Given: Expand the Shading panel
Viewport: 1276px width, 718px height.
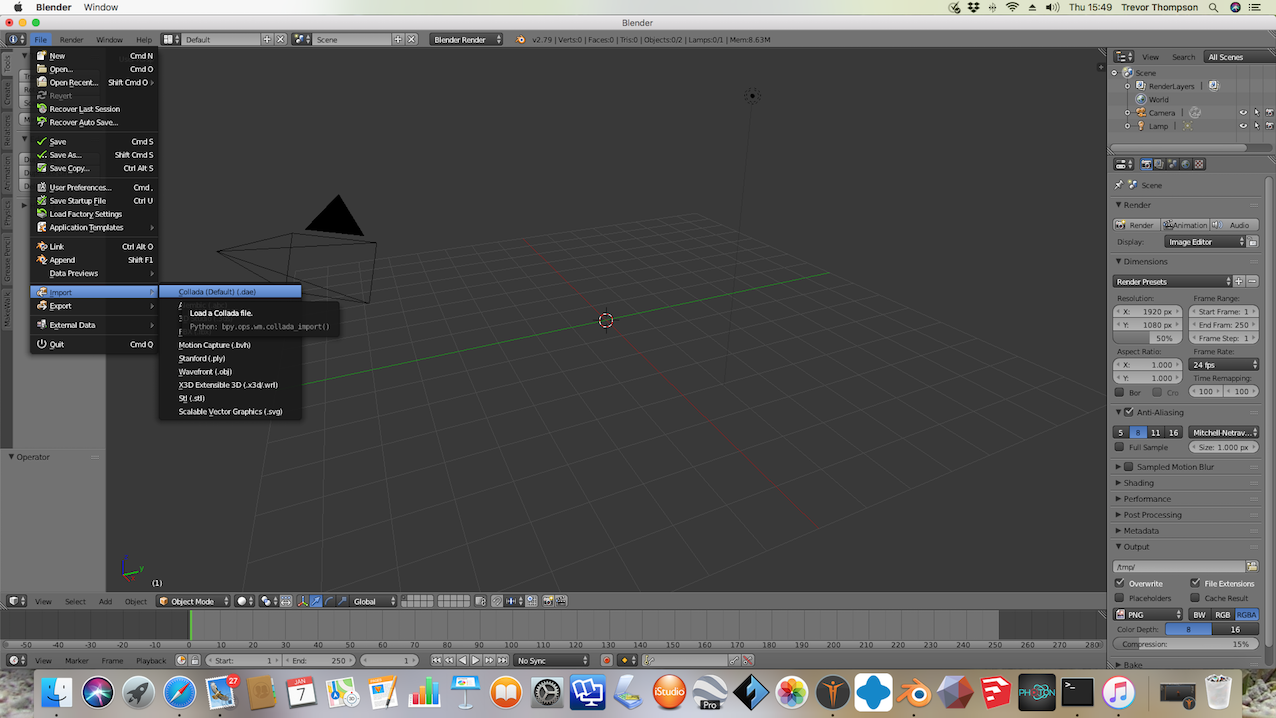Looking at the screenshot, I should [1138, 483].
